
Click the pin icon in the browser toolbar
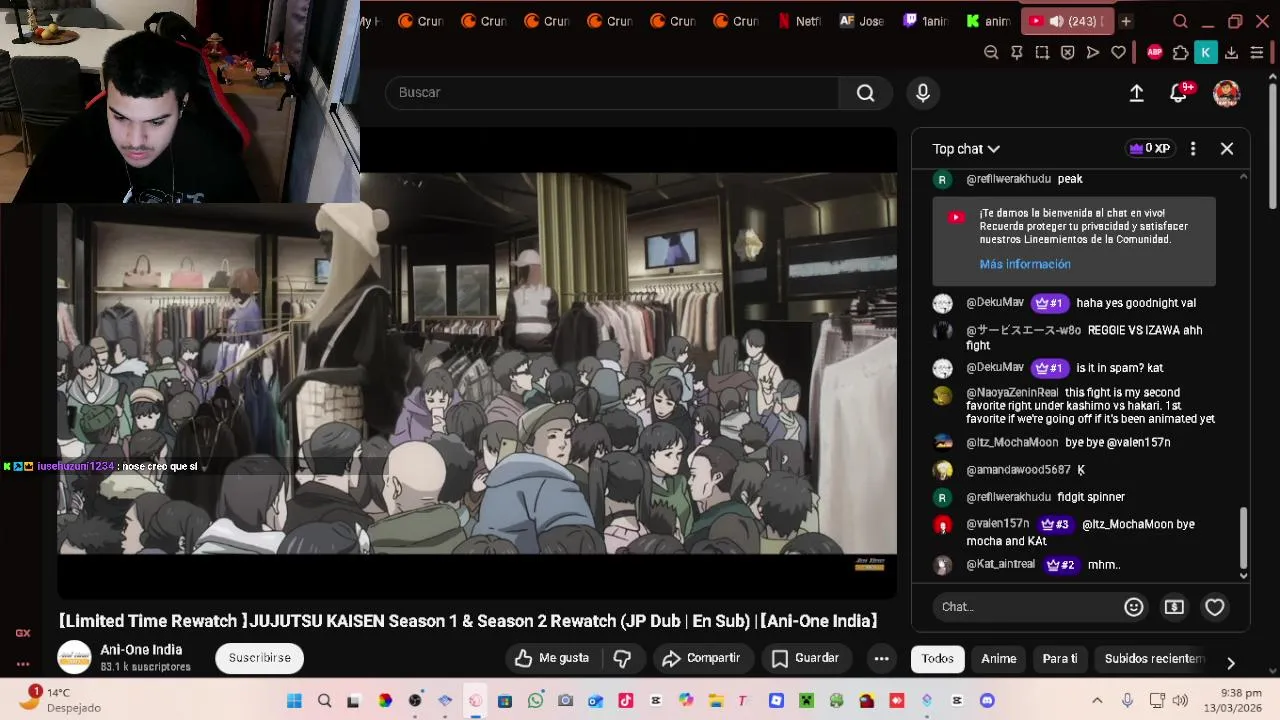click(1016, 53)
